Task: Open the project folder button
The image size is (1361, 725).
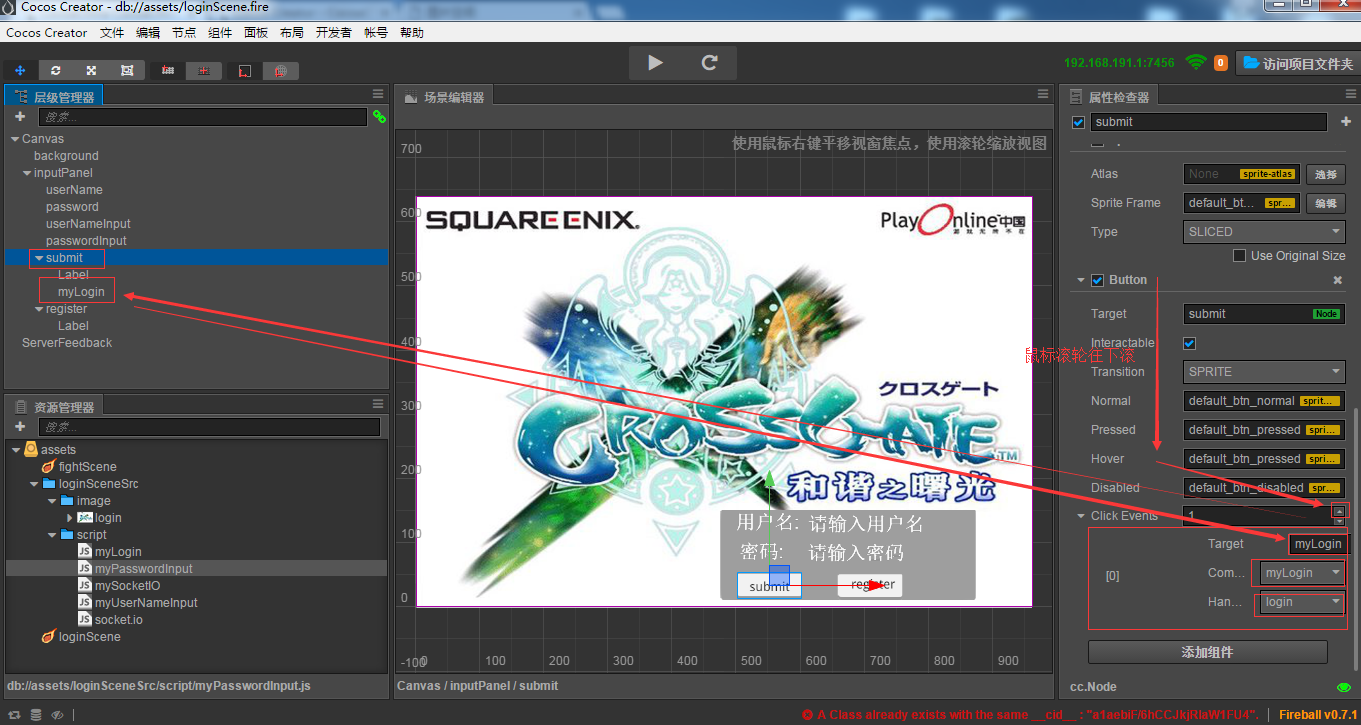Action: (1297, 63)
